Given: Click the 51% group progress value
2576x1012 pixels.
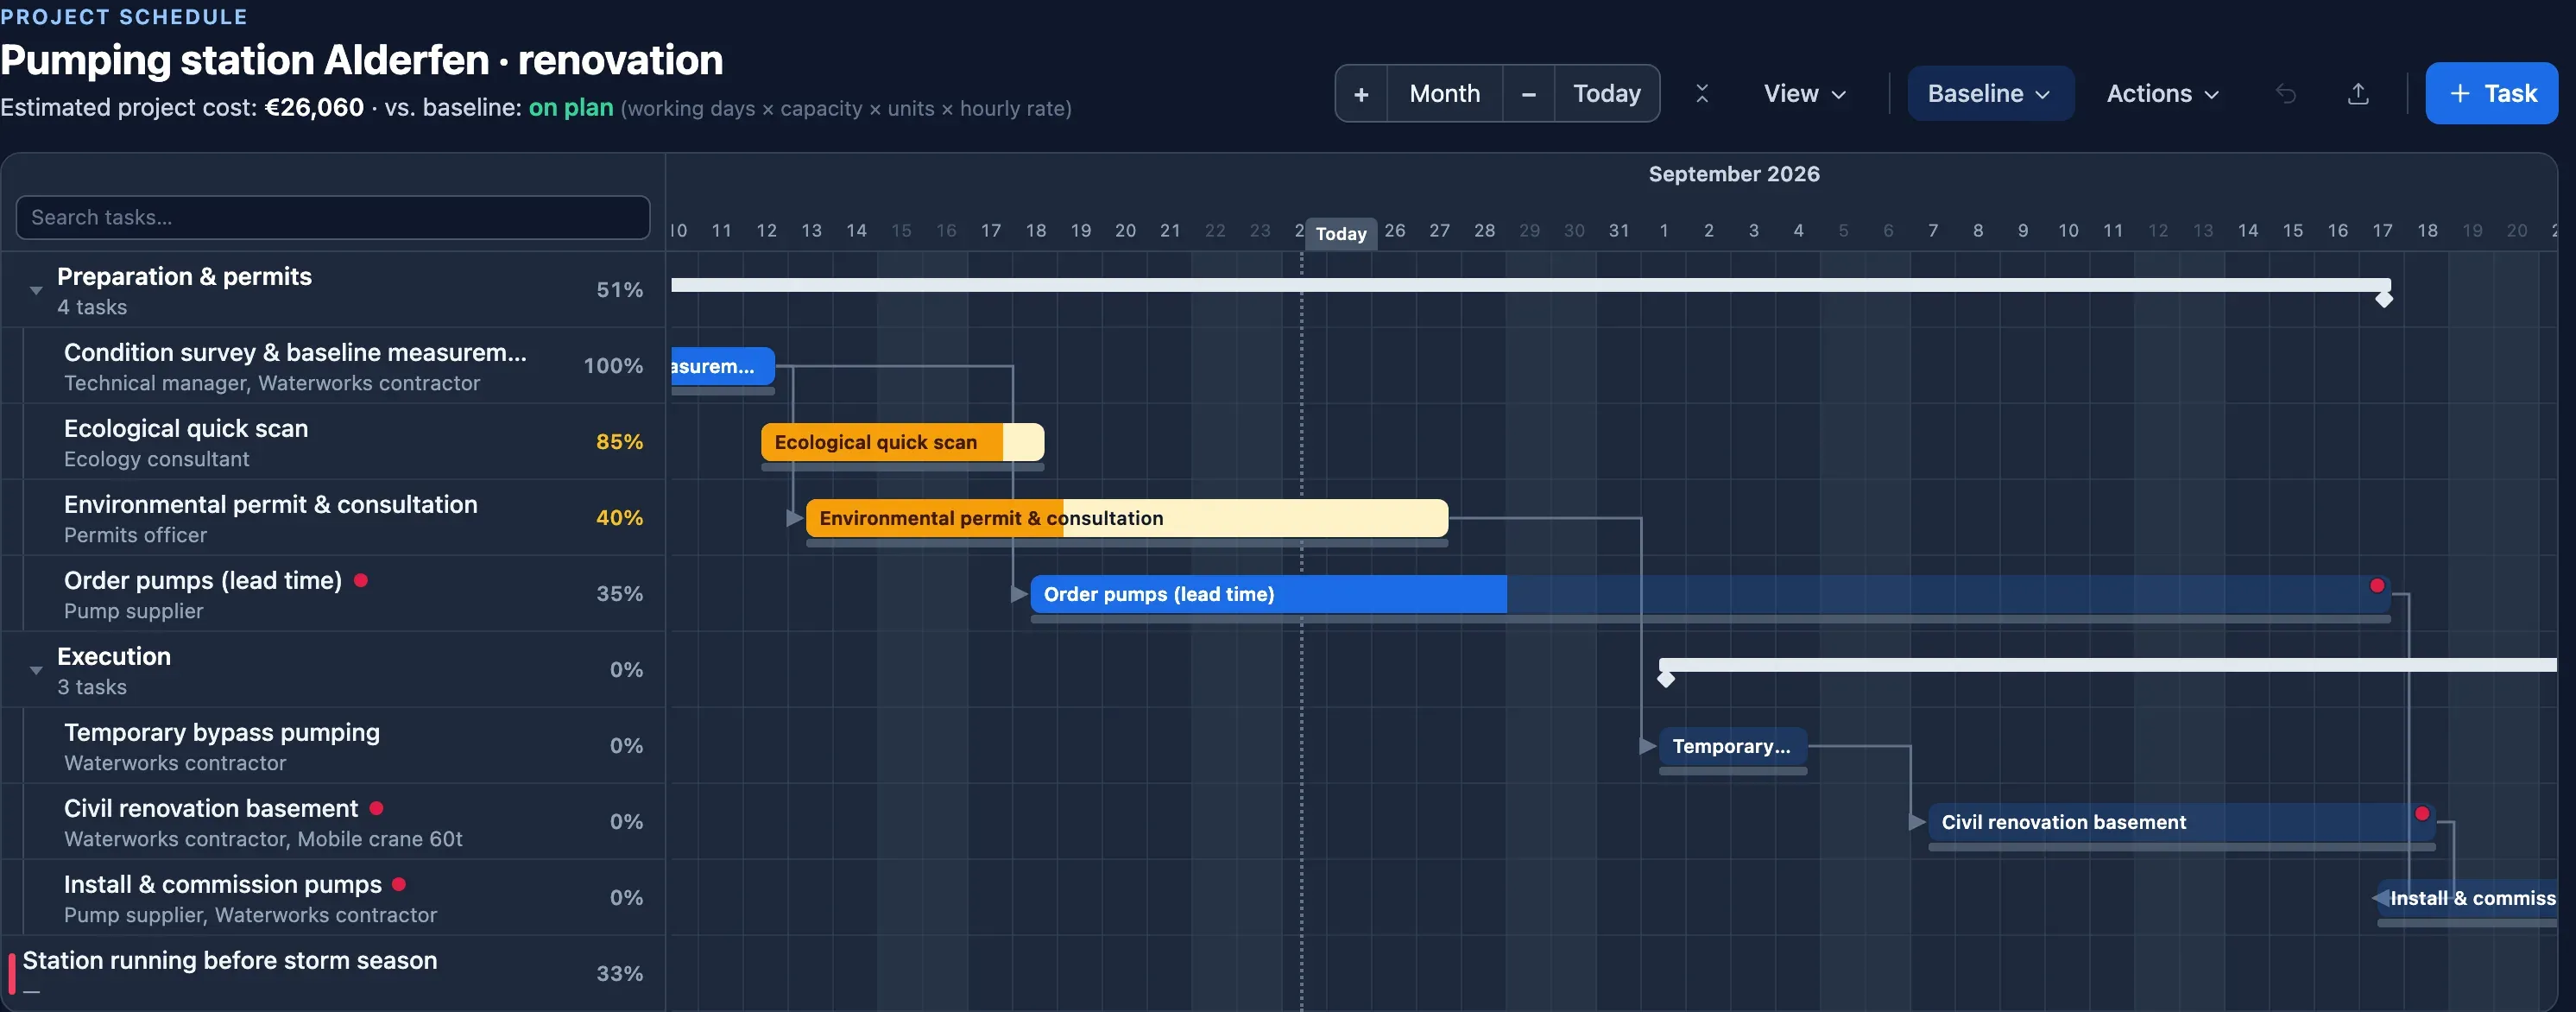Looking at the screenshot, I should pos(619,290).
